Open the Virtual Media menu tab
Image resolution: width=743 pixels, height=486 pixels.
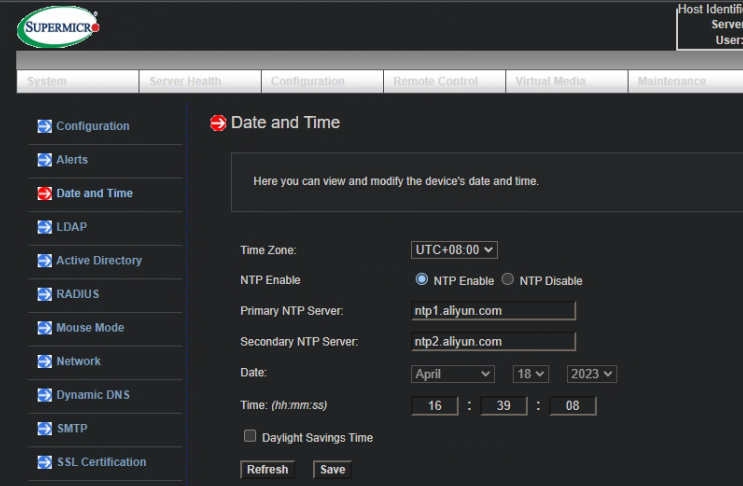tap(567, 81)
